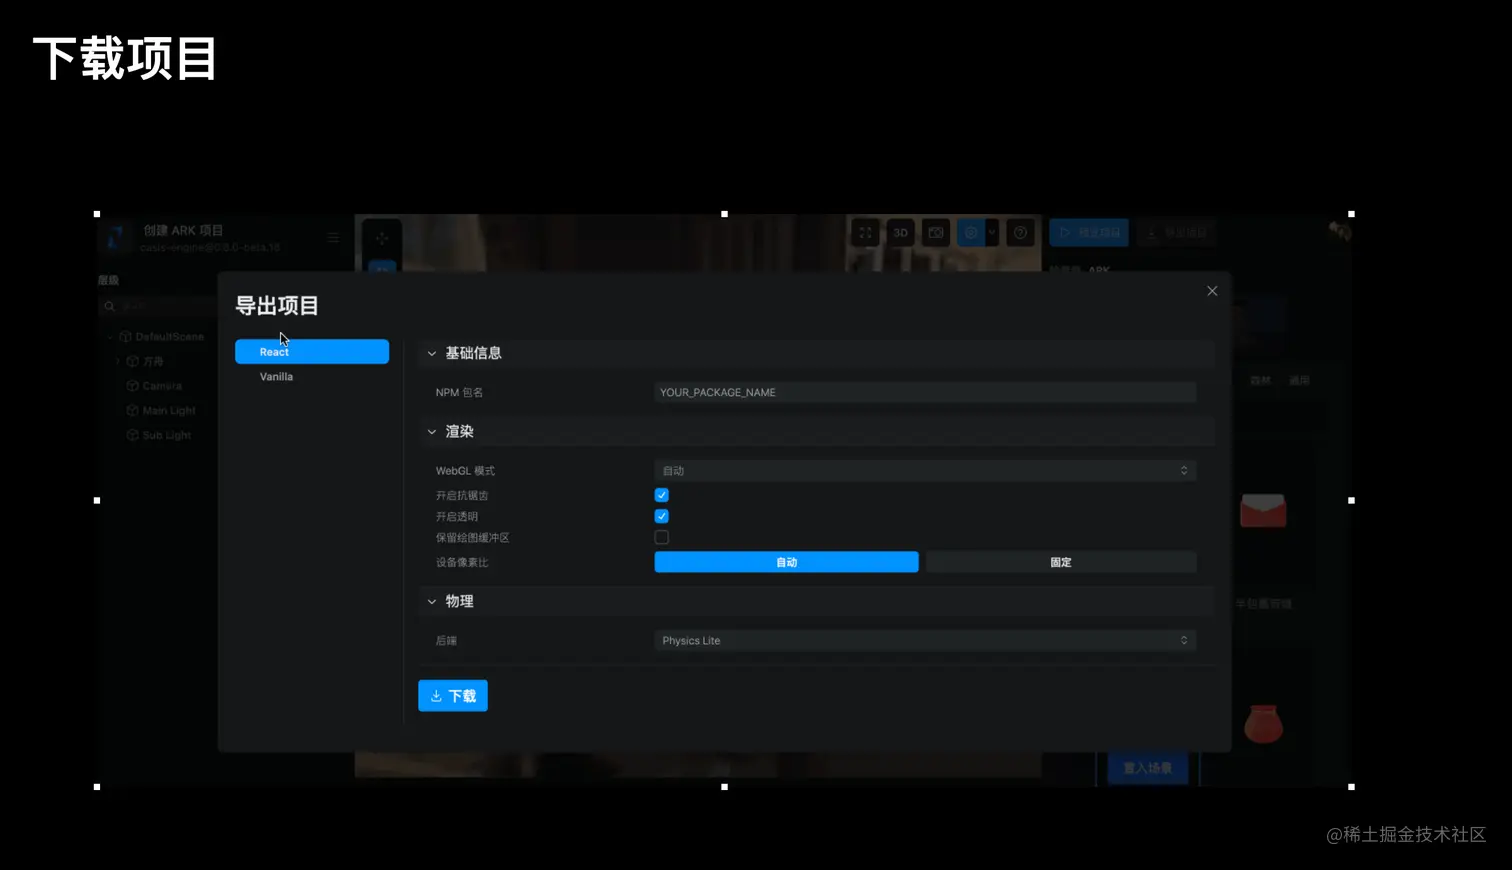Click the camera screenshot icon in toolbar

point(935,233)
